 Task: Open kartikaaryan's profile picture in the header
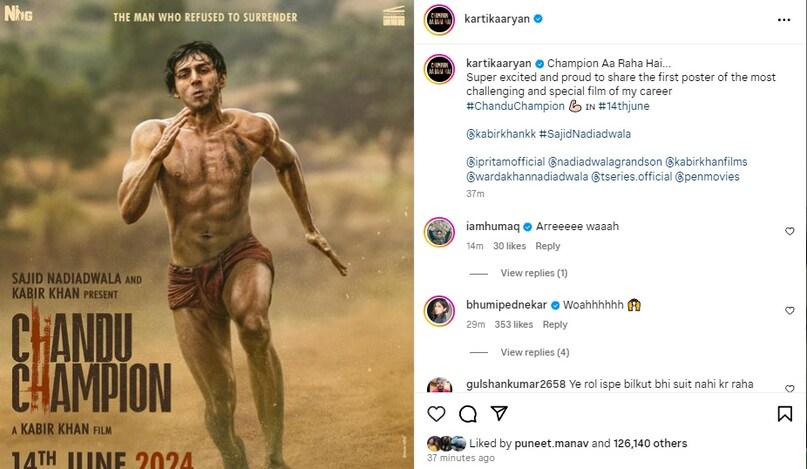click(439, 19)
